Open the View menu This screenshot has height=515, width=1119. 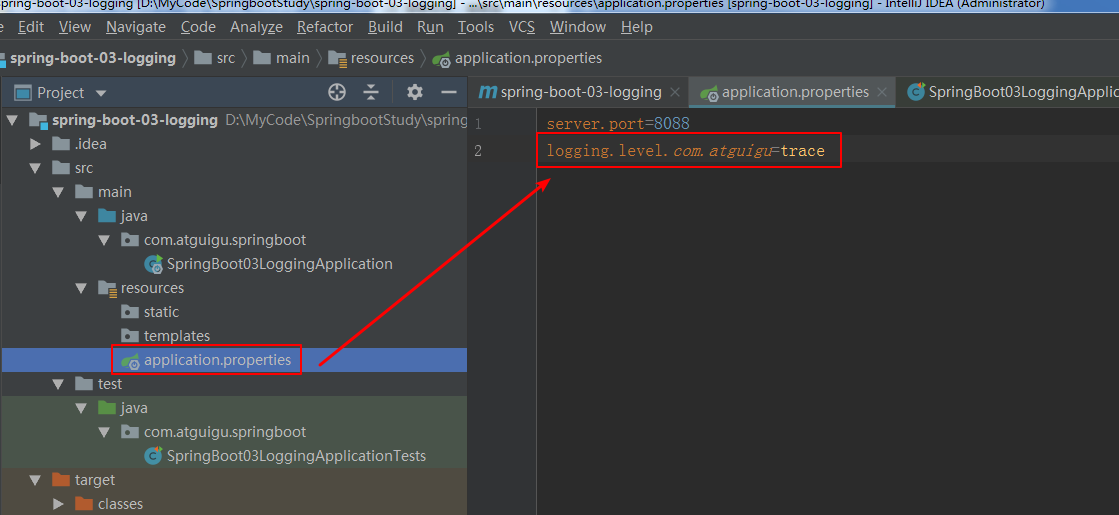click(x=75, y=27)
